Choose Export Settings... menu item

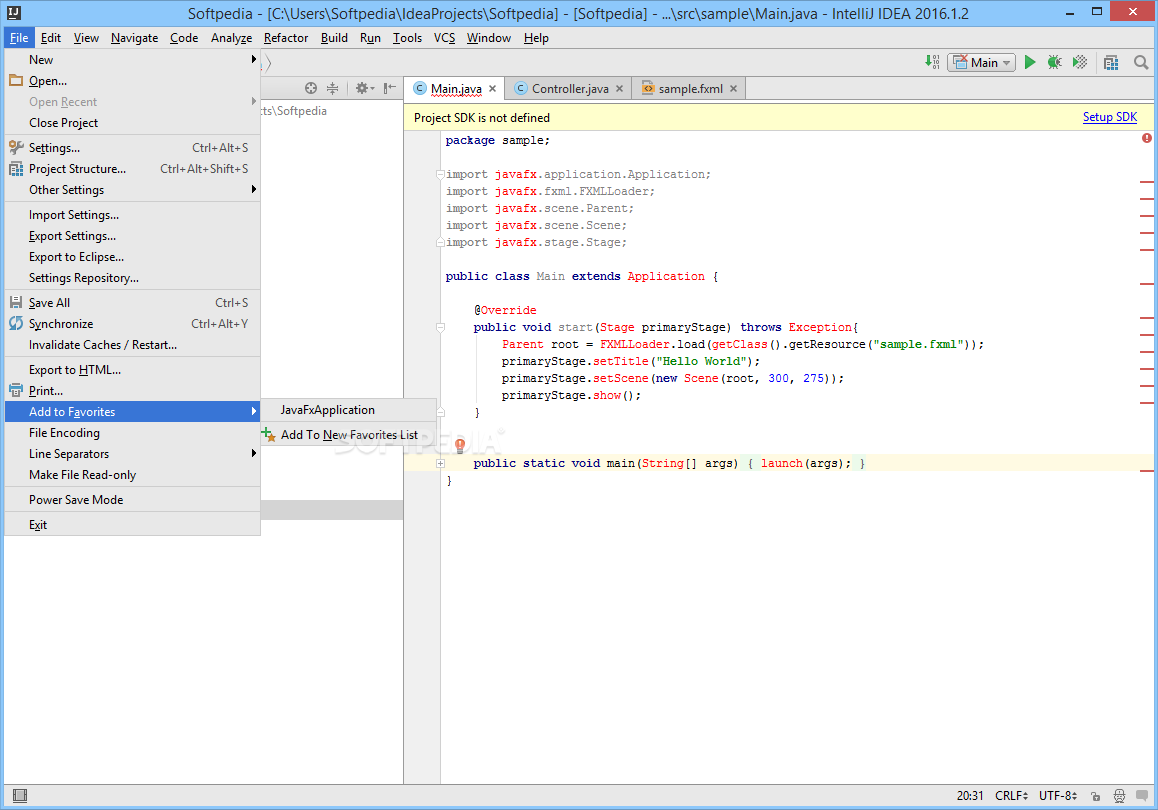[x=133, y=236]
